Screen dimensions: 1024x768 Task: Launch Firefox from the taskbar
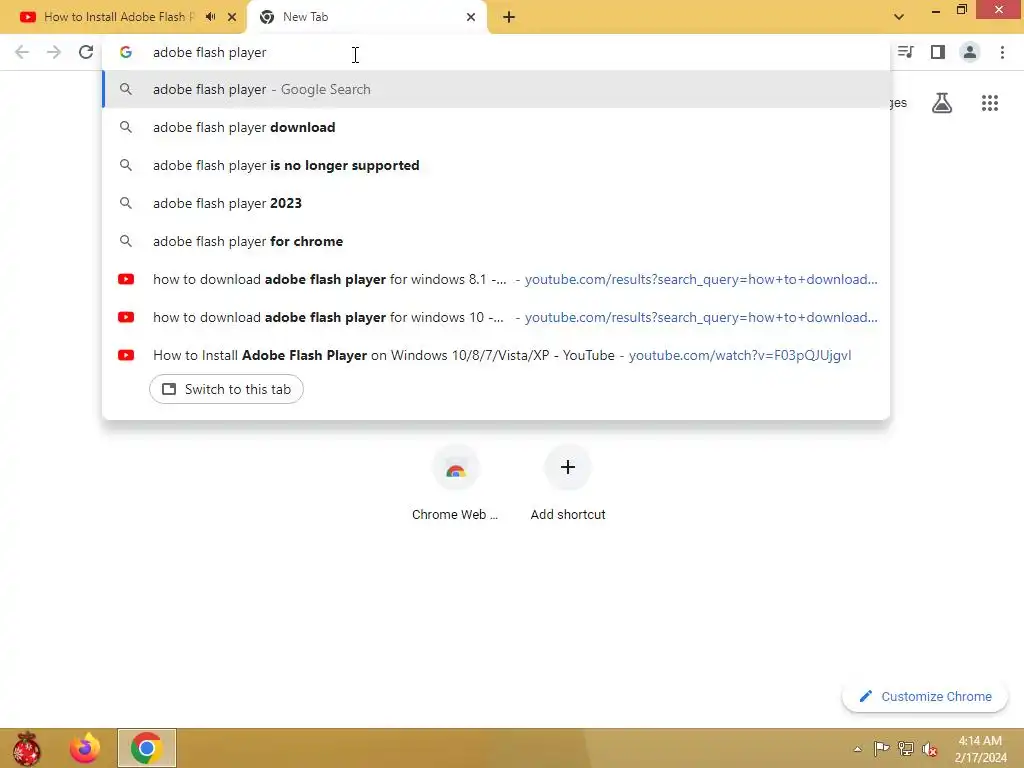[85, 748]
